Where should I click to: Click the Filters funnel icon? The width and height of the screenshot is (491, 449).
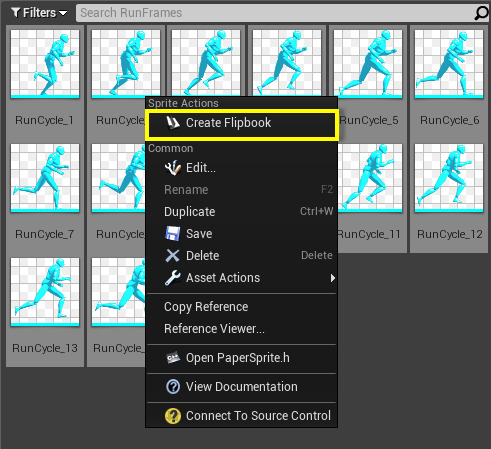pos(15,13)
